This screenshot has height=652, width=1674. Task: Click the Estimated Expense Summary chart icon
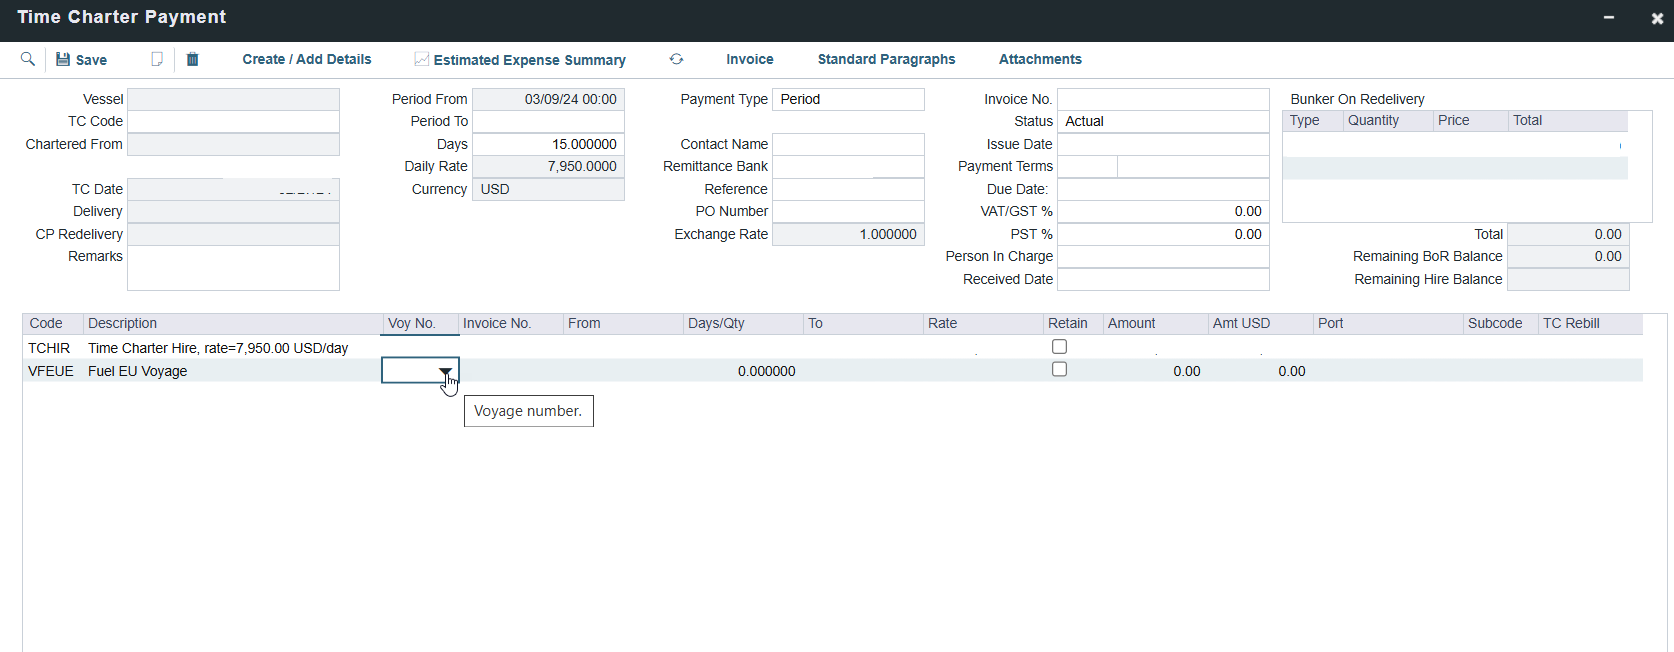pos(422,59)
